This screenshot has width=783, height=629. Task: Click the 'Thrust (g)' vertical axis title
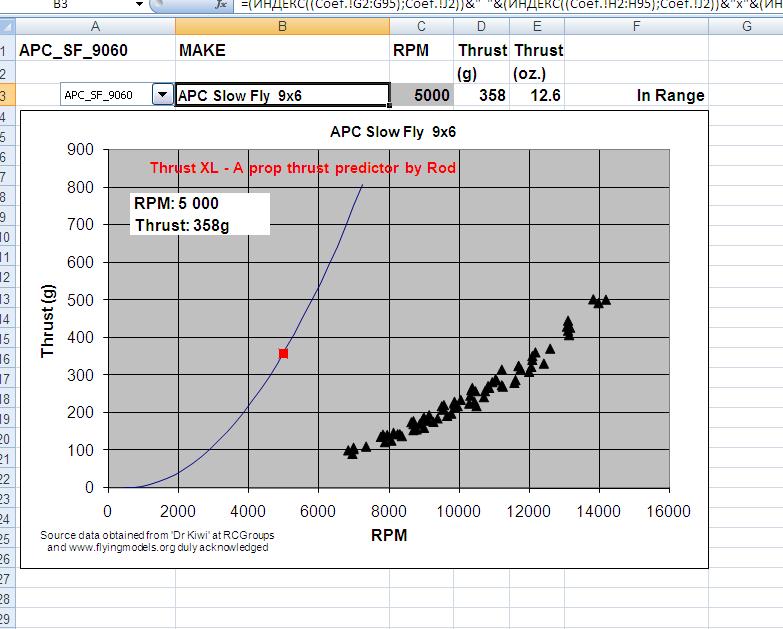click(47, 321)
